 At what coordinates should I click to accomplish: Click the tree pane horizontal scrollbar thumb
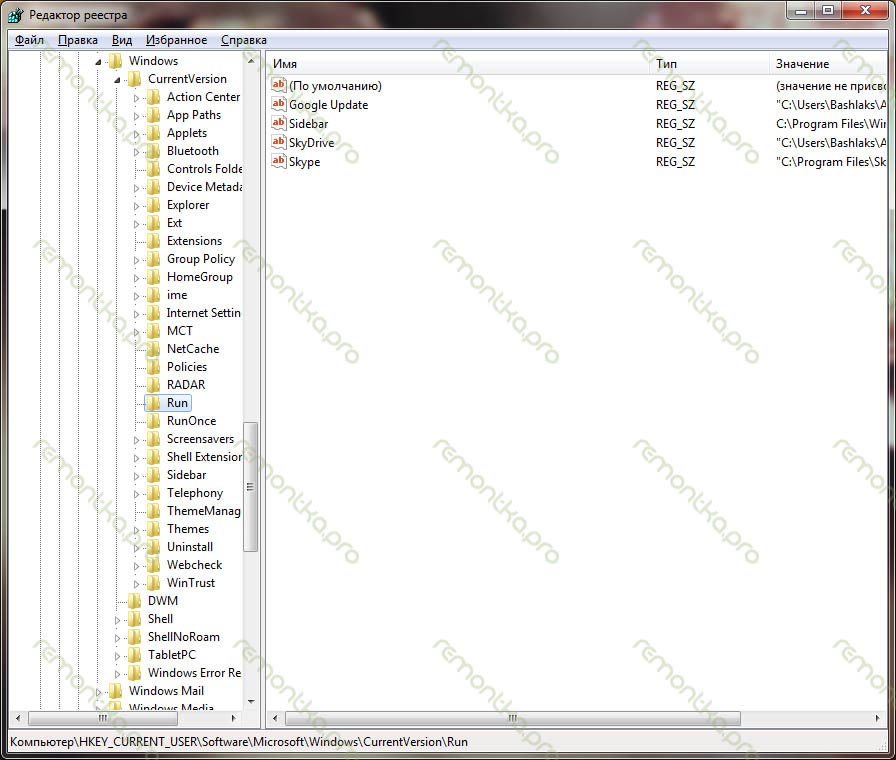[x=103, y=718]
